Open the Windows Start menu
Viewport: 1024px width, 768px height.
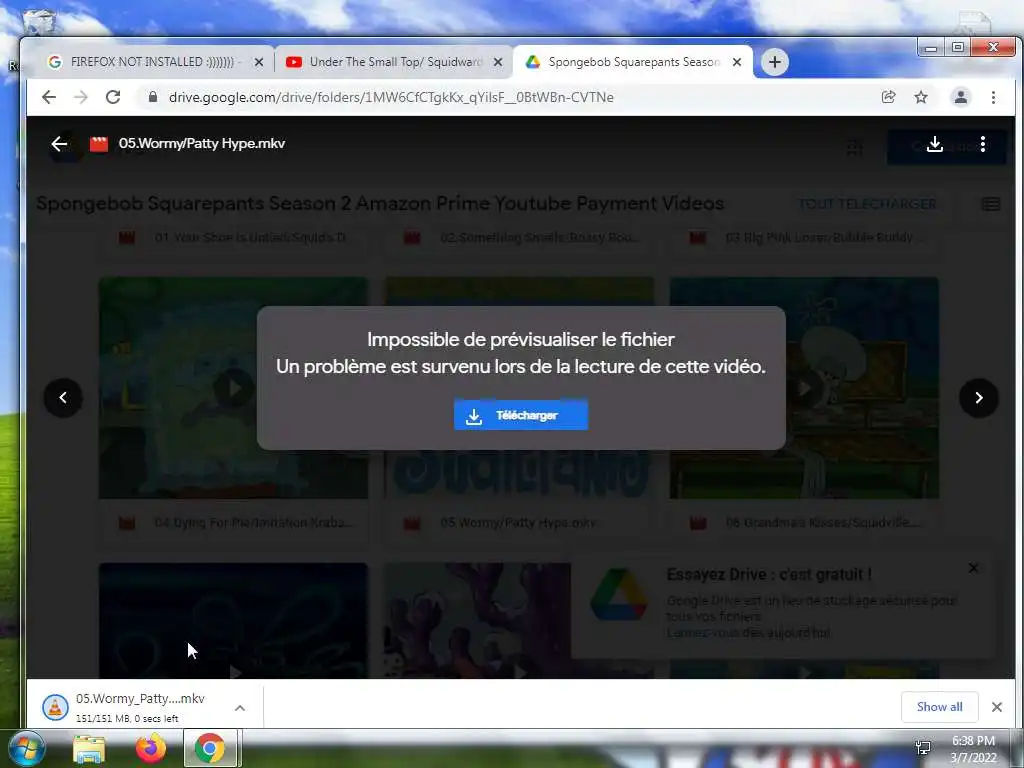[x=27, y=749]
